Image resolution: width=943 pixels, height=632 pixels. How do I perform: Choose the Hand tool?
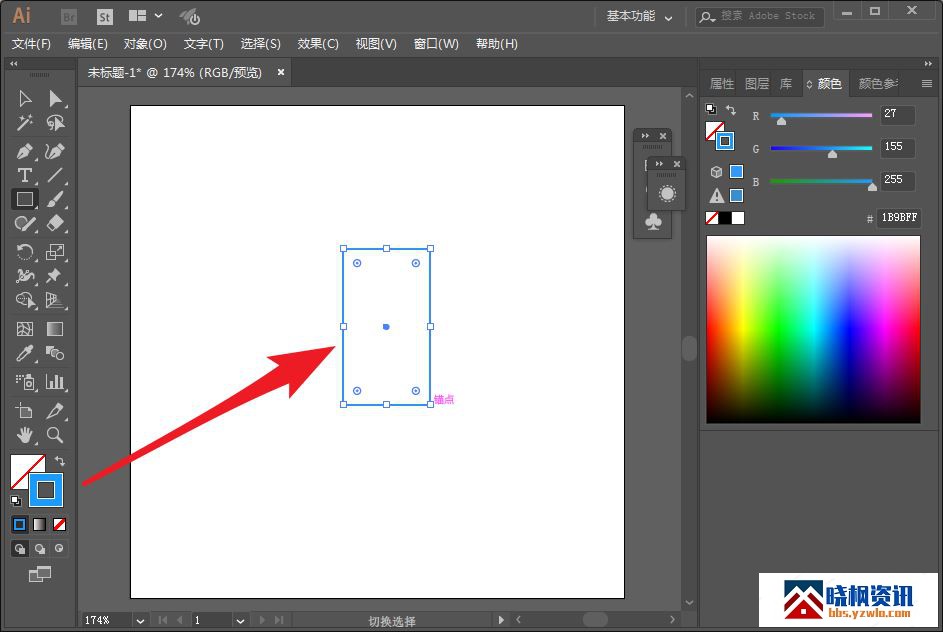coord(25,435)
